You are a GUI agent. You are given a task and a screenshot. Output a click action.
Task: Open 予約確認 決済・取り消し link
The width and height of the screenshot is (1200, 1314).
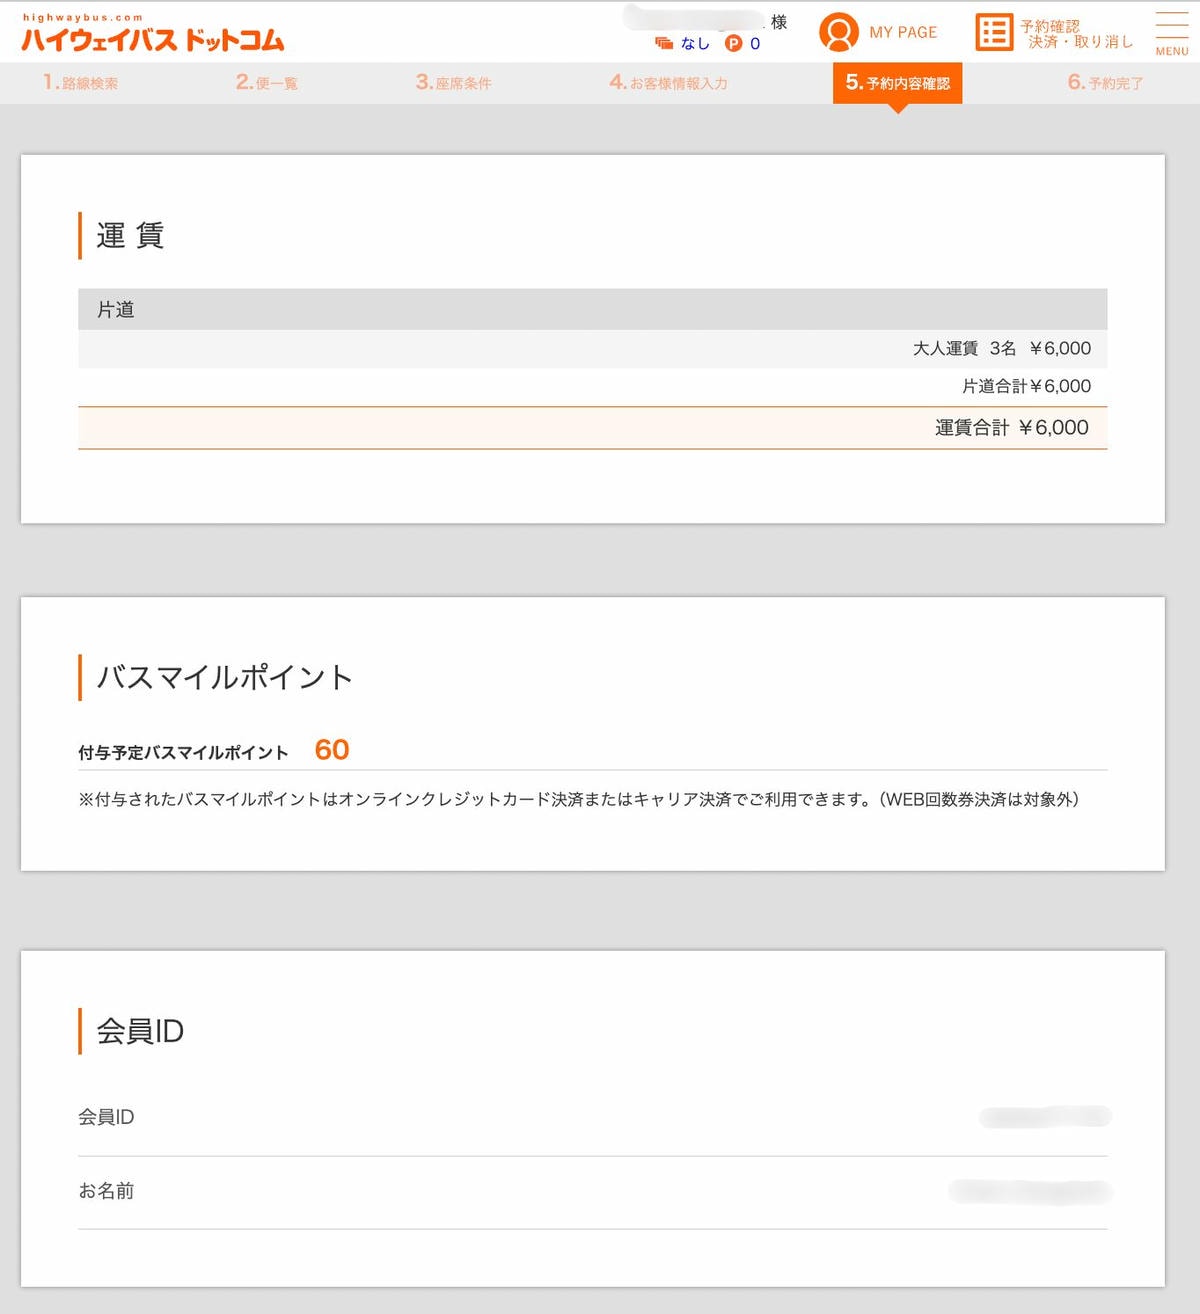click(x=1076, y=34)
